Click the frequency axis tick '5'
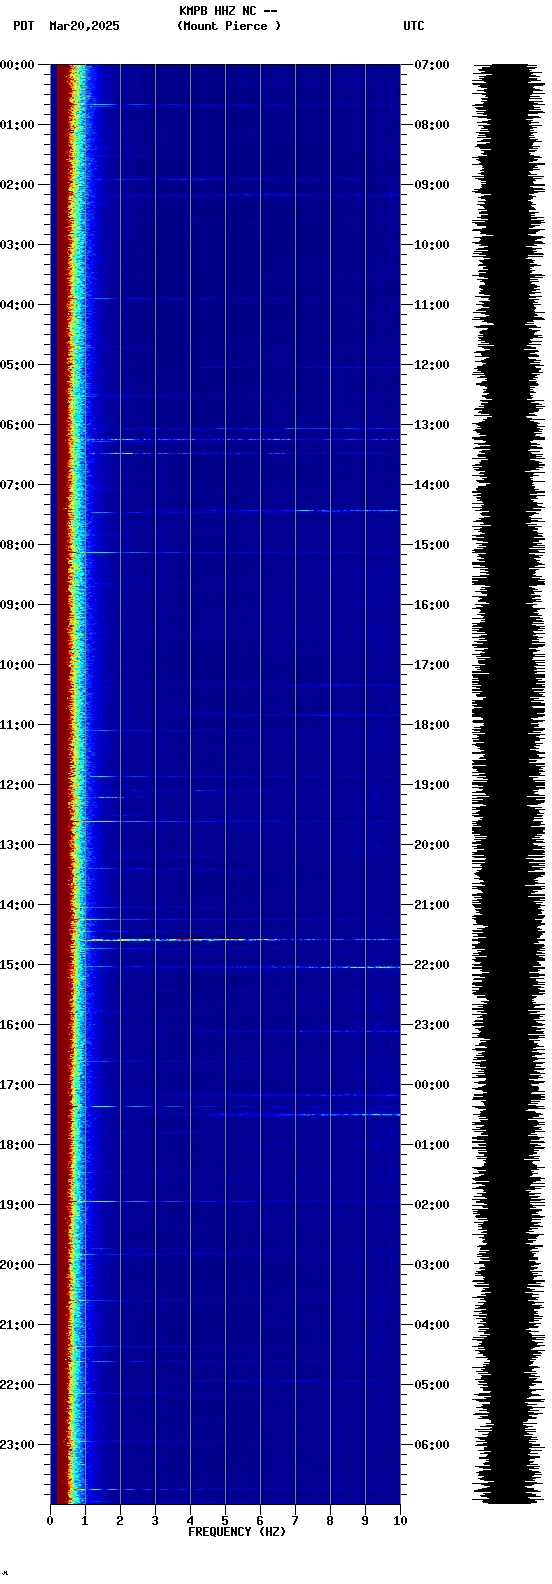This screenshot has width=552, height=1584. (225, 1521)
